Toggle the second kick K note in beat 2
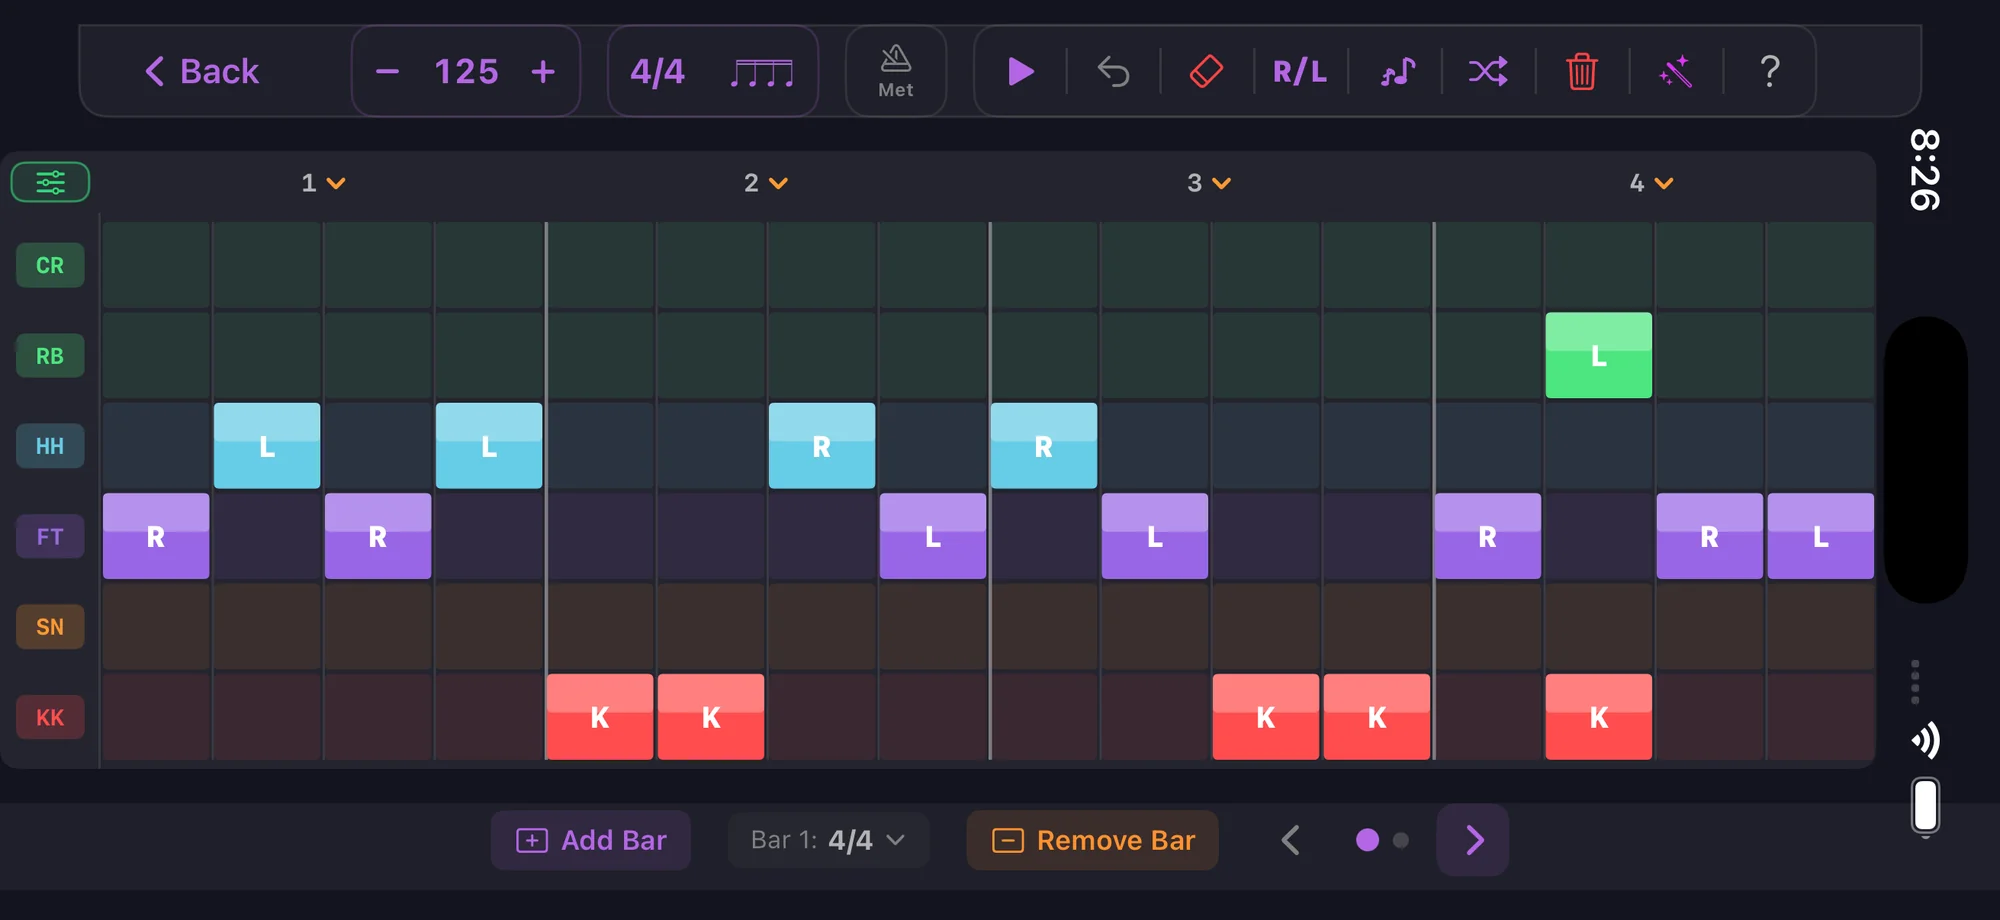 point(711,717)
